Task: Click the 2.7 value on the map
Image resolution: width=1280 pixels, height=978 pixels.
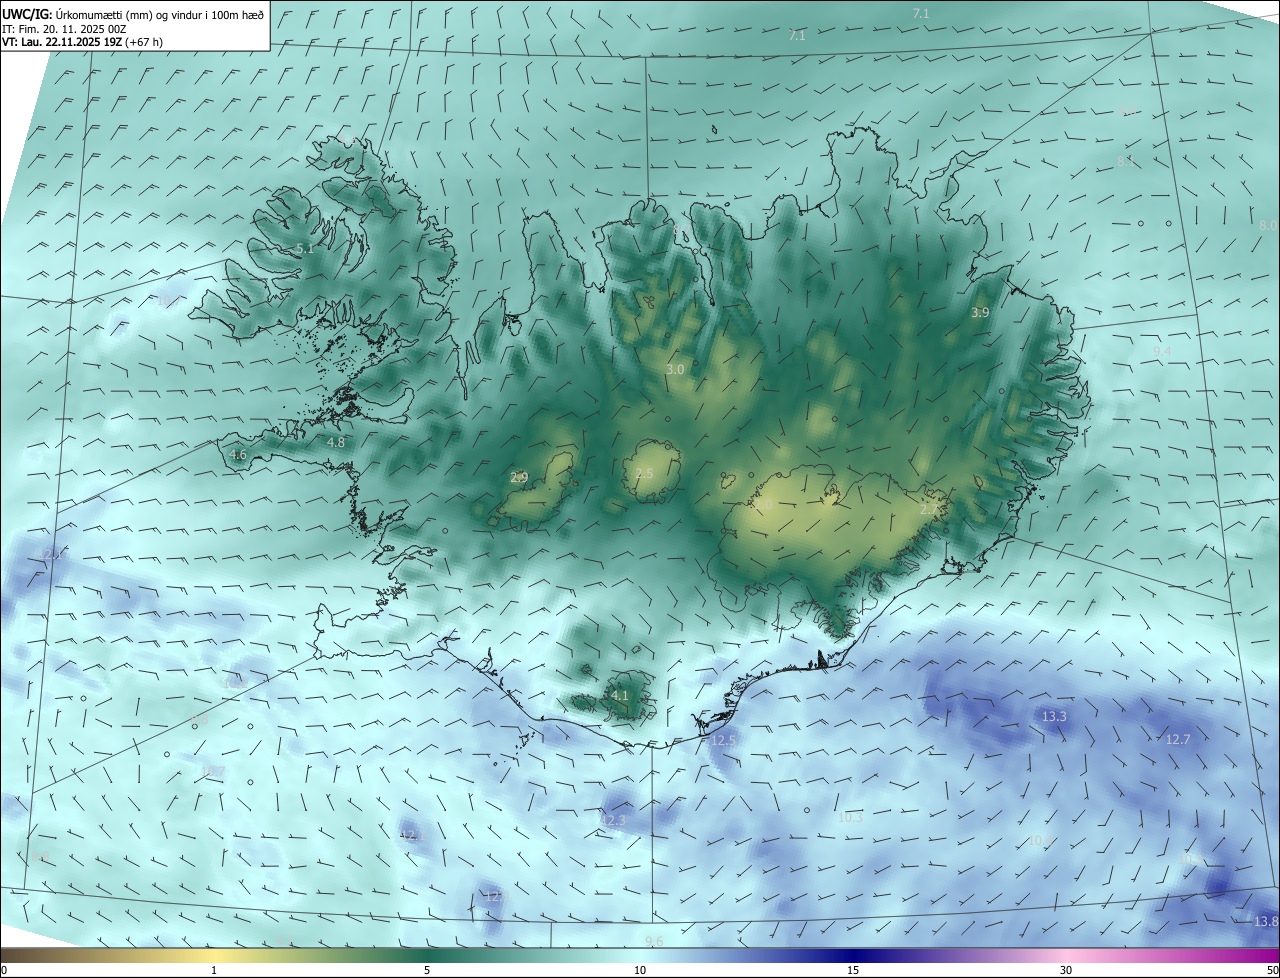Action: point(929,509)
